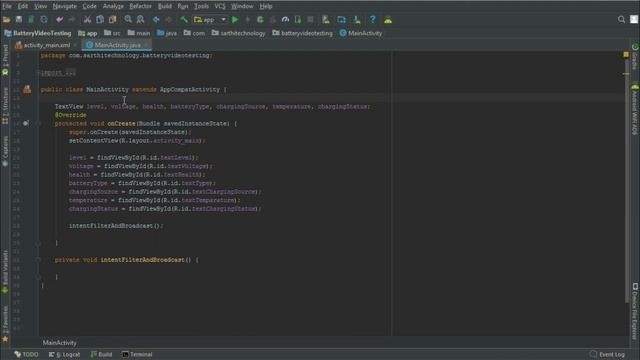Open the Android WiFi ADB side panel
The height and width of the screenshot is (360, 640).
pyautogui.click(x=635, y=109)
